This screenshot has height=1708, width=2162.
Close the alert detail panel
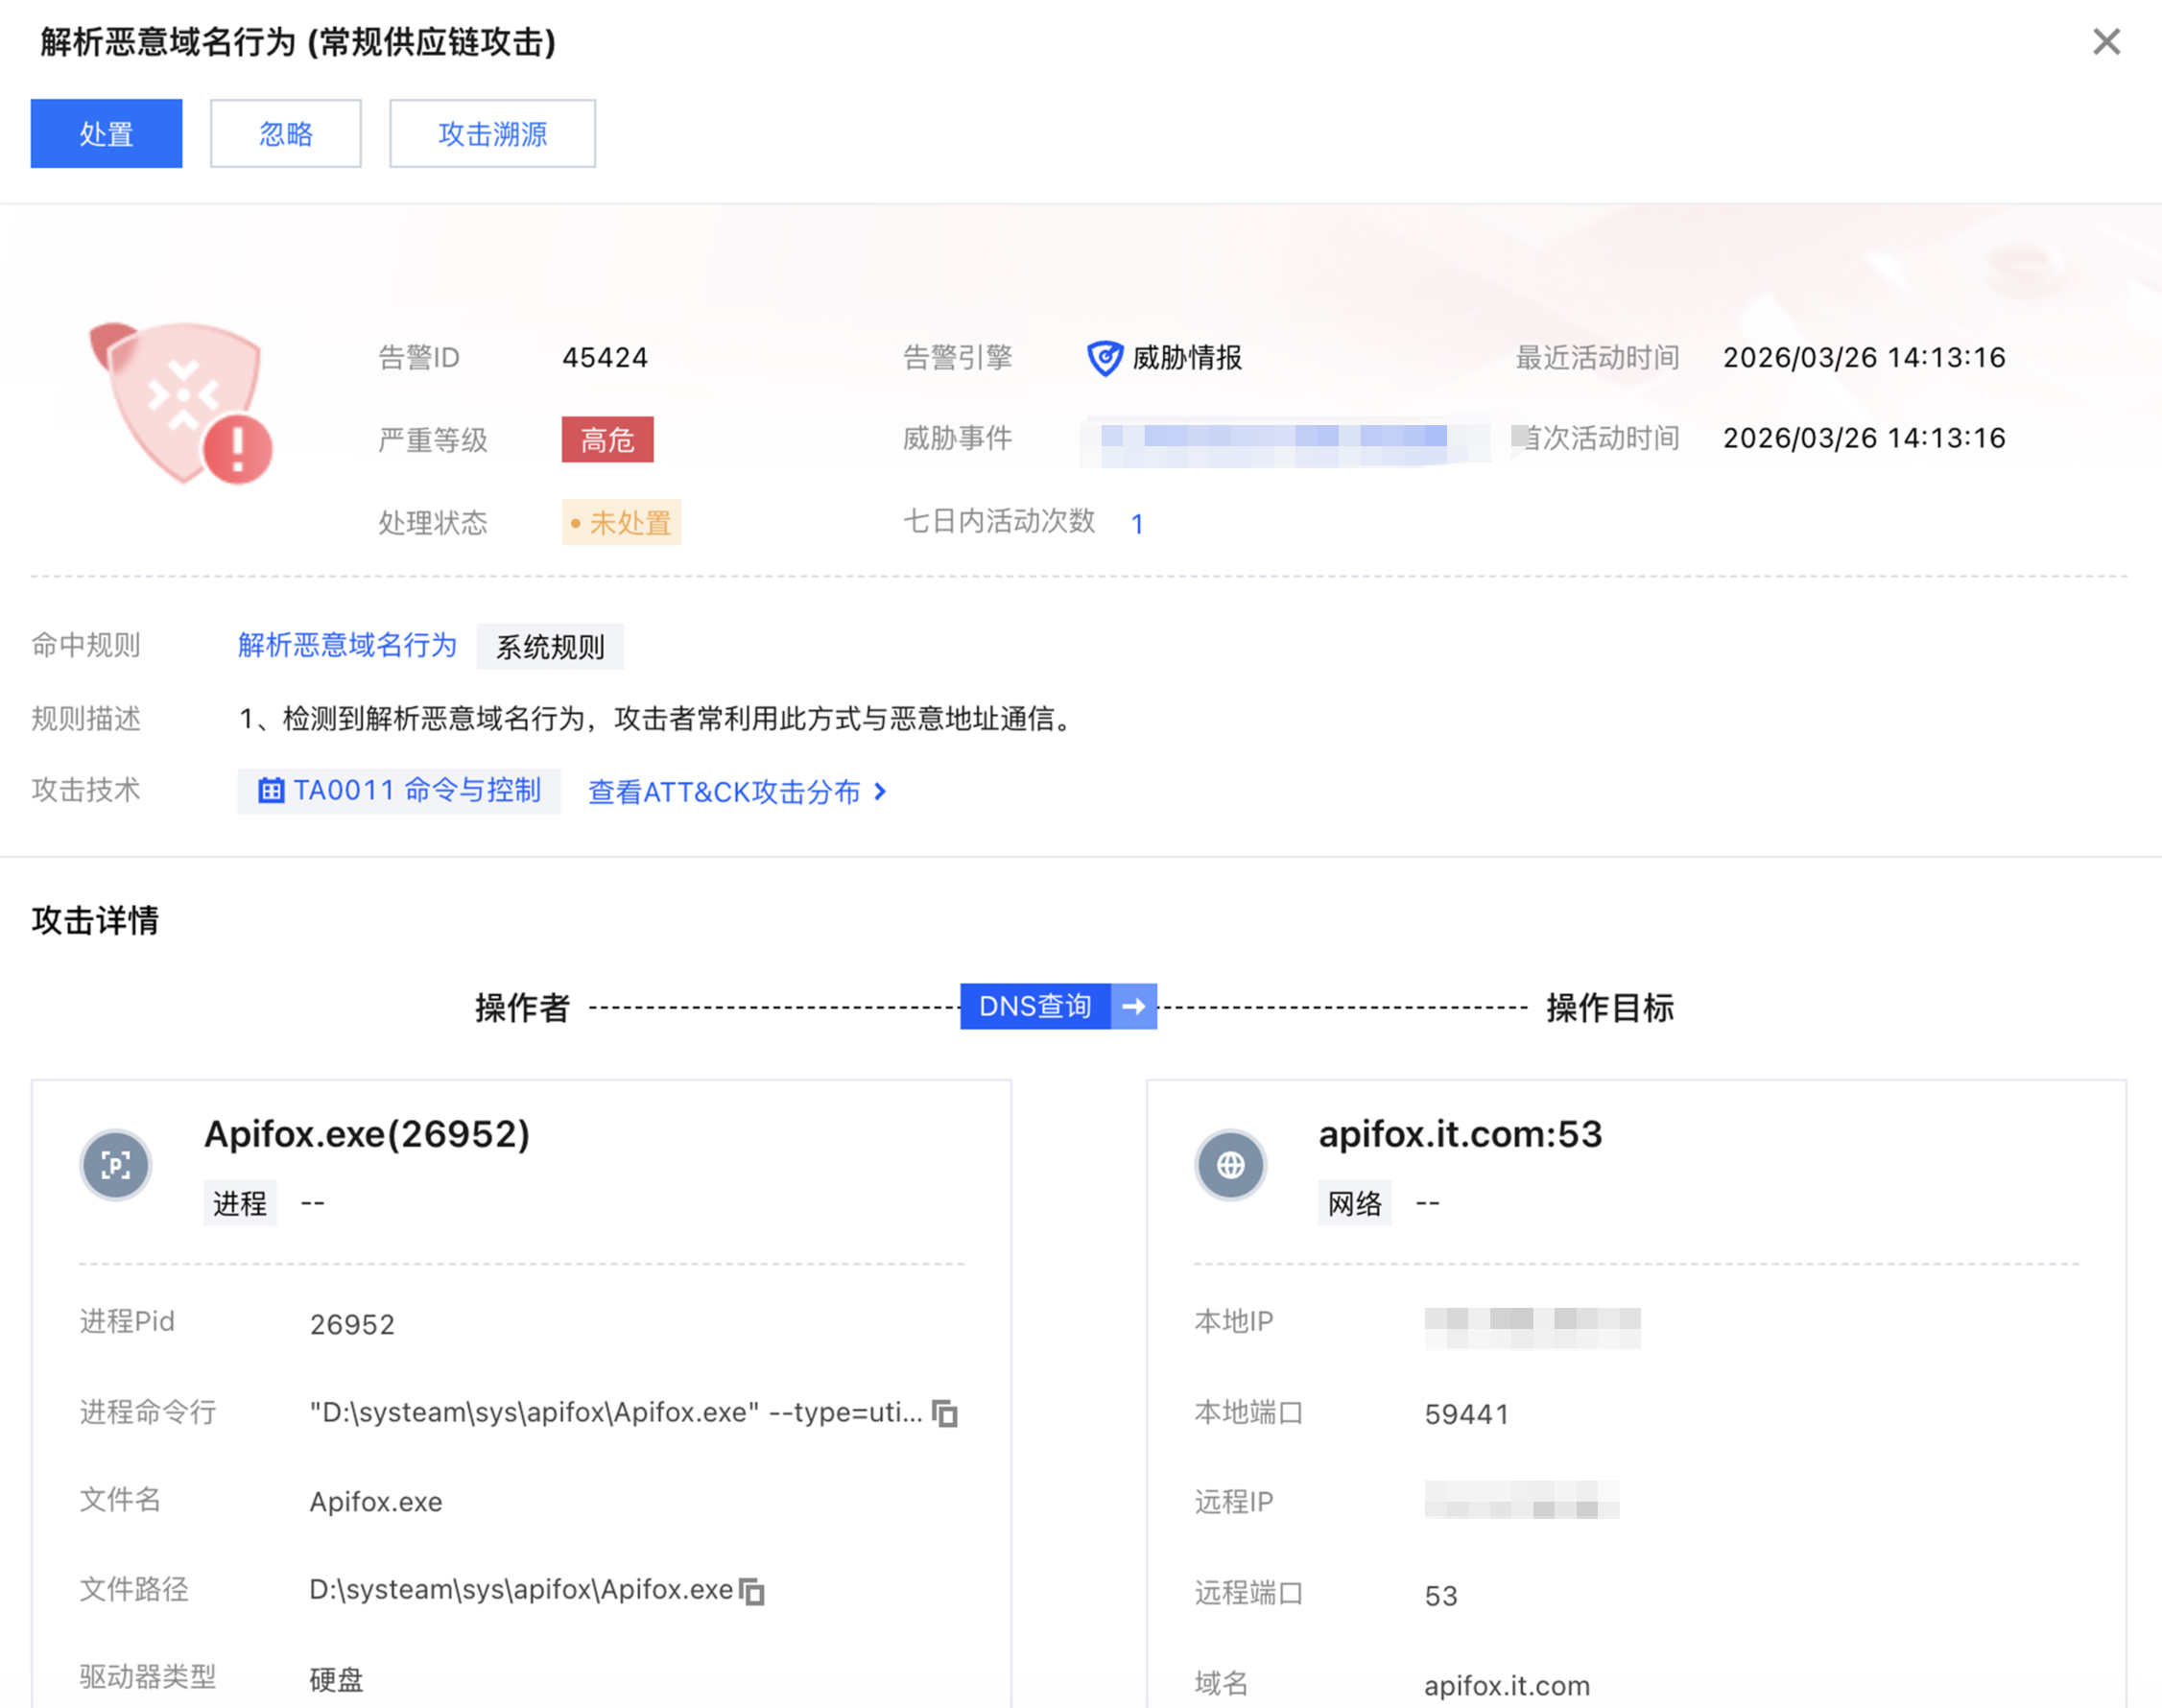2106,42
